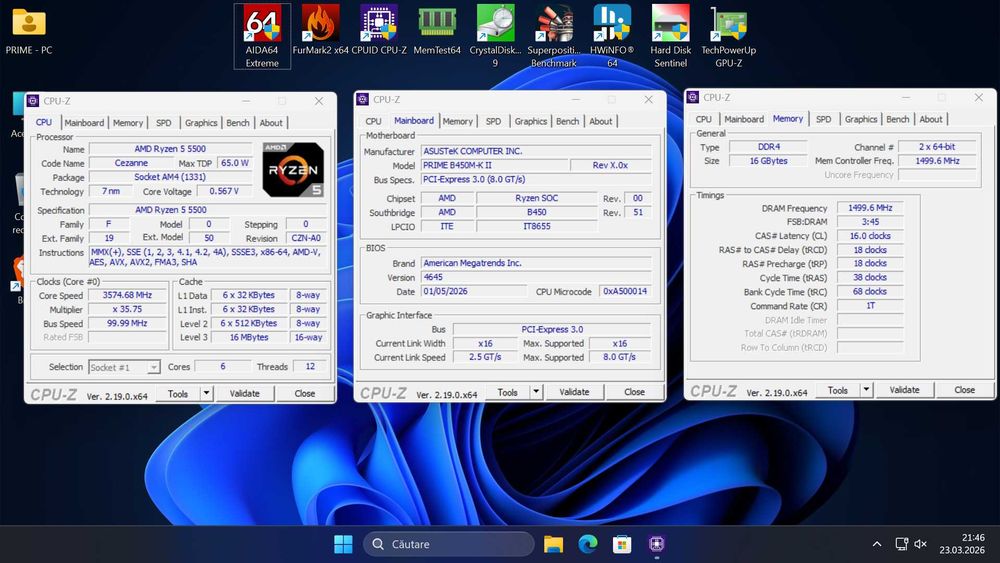Expand Tools arrow in middle CPU-Z window
The image size is (1000, 563).
coord(536,391)
